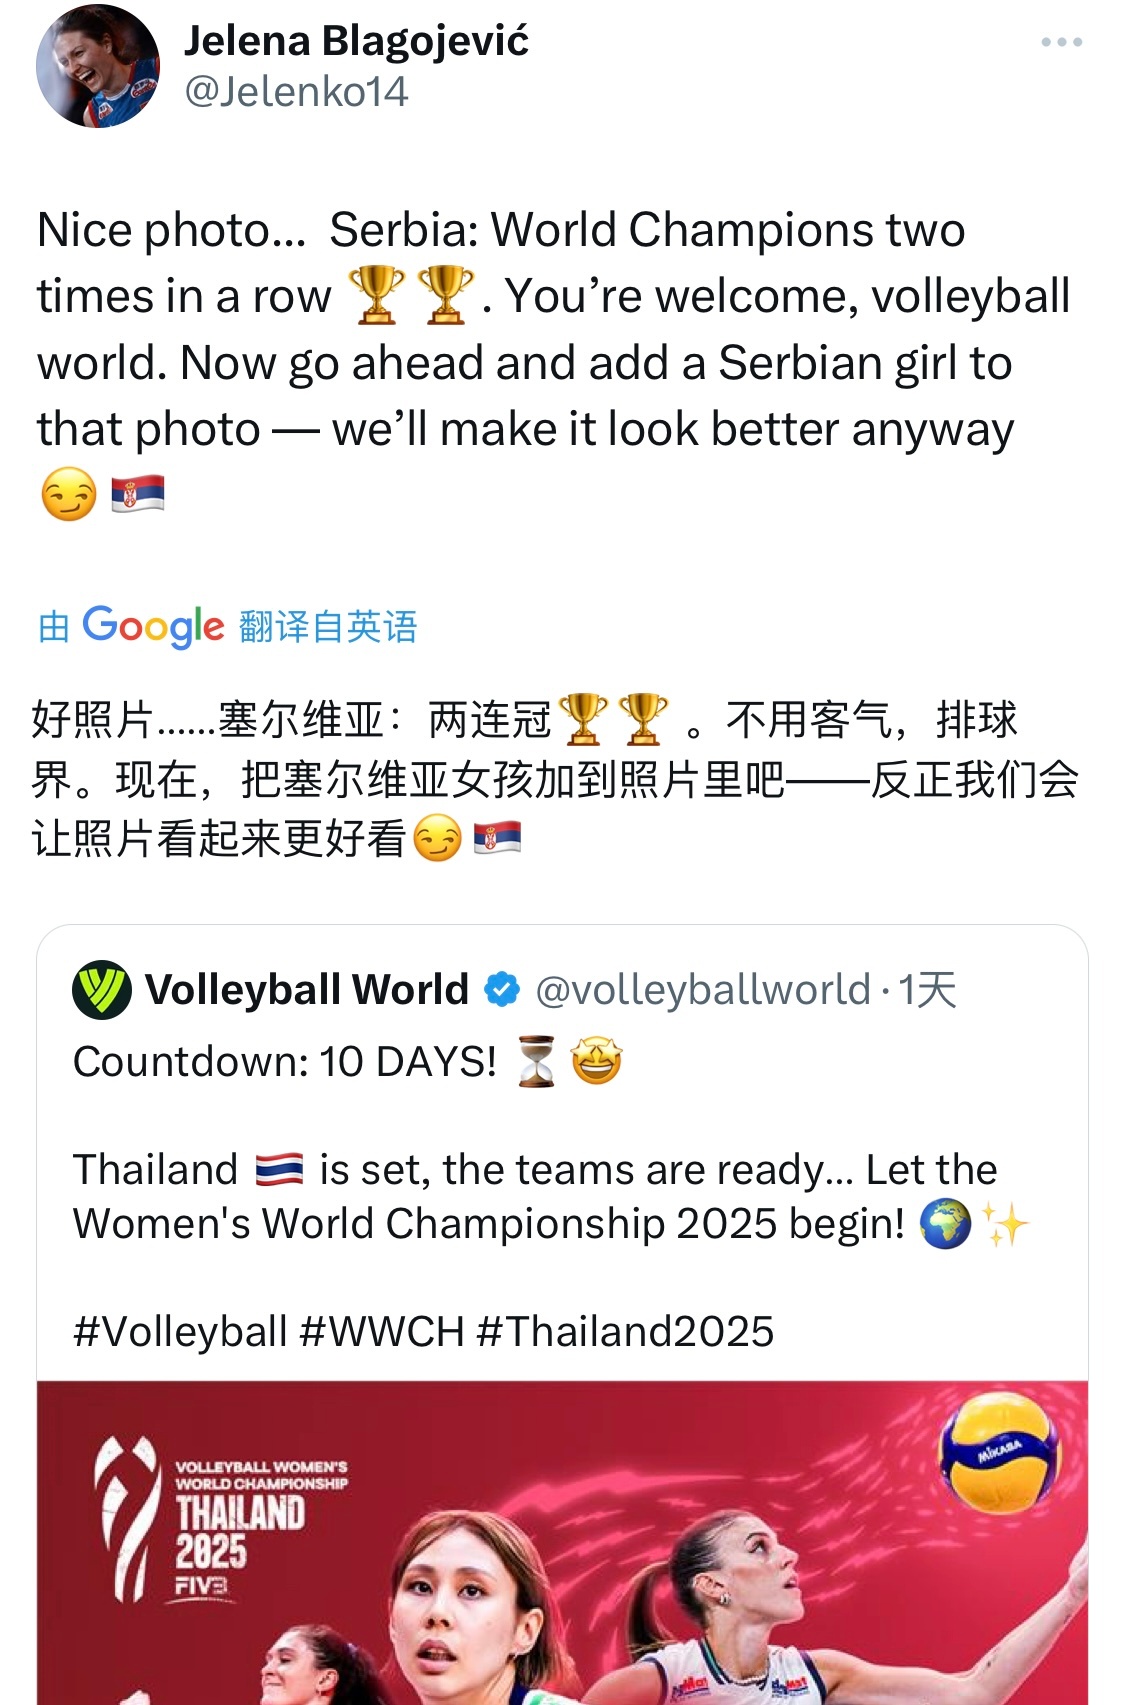1125x1705 pixels.
Task: Tap the Jelena Blagojević display name
Action: [x=356, y=40]
